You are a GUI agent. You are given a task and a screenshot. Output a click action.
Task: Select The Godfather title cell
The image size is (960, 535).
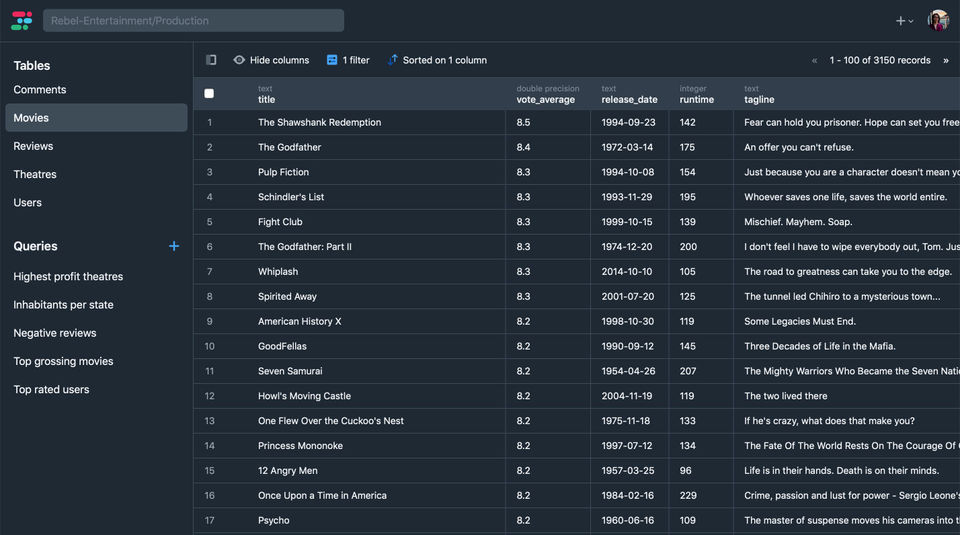point(290,147)
